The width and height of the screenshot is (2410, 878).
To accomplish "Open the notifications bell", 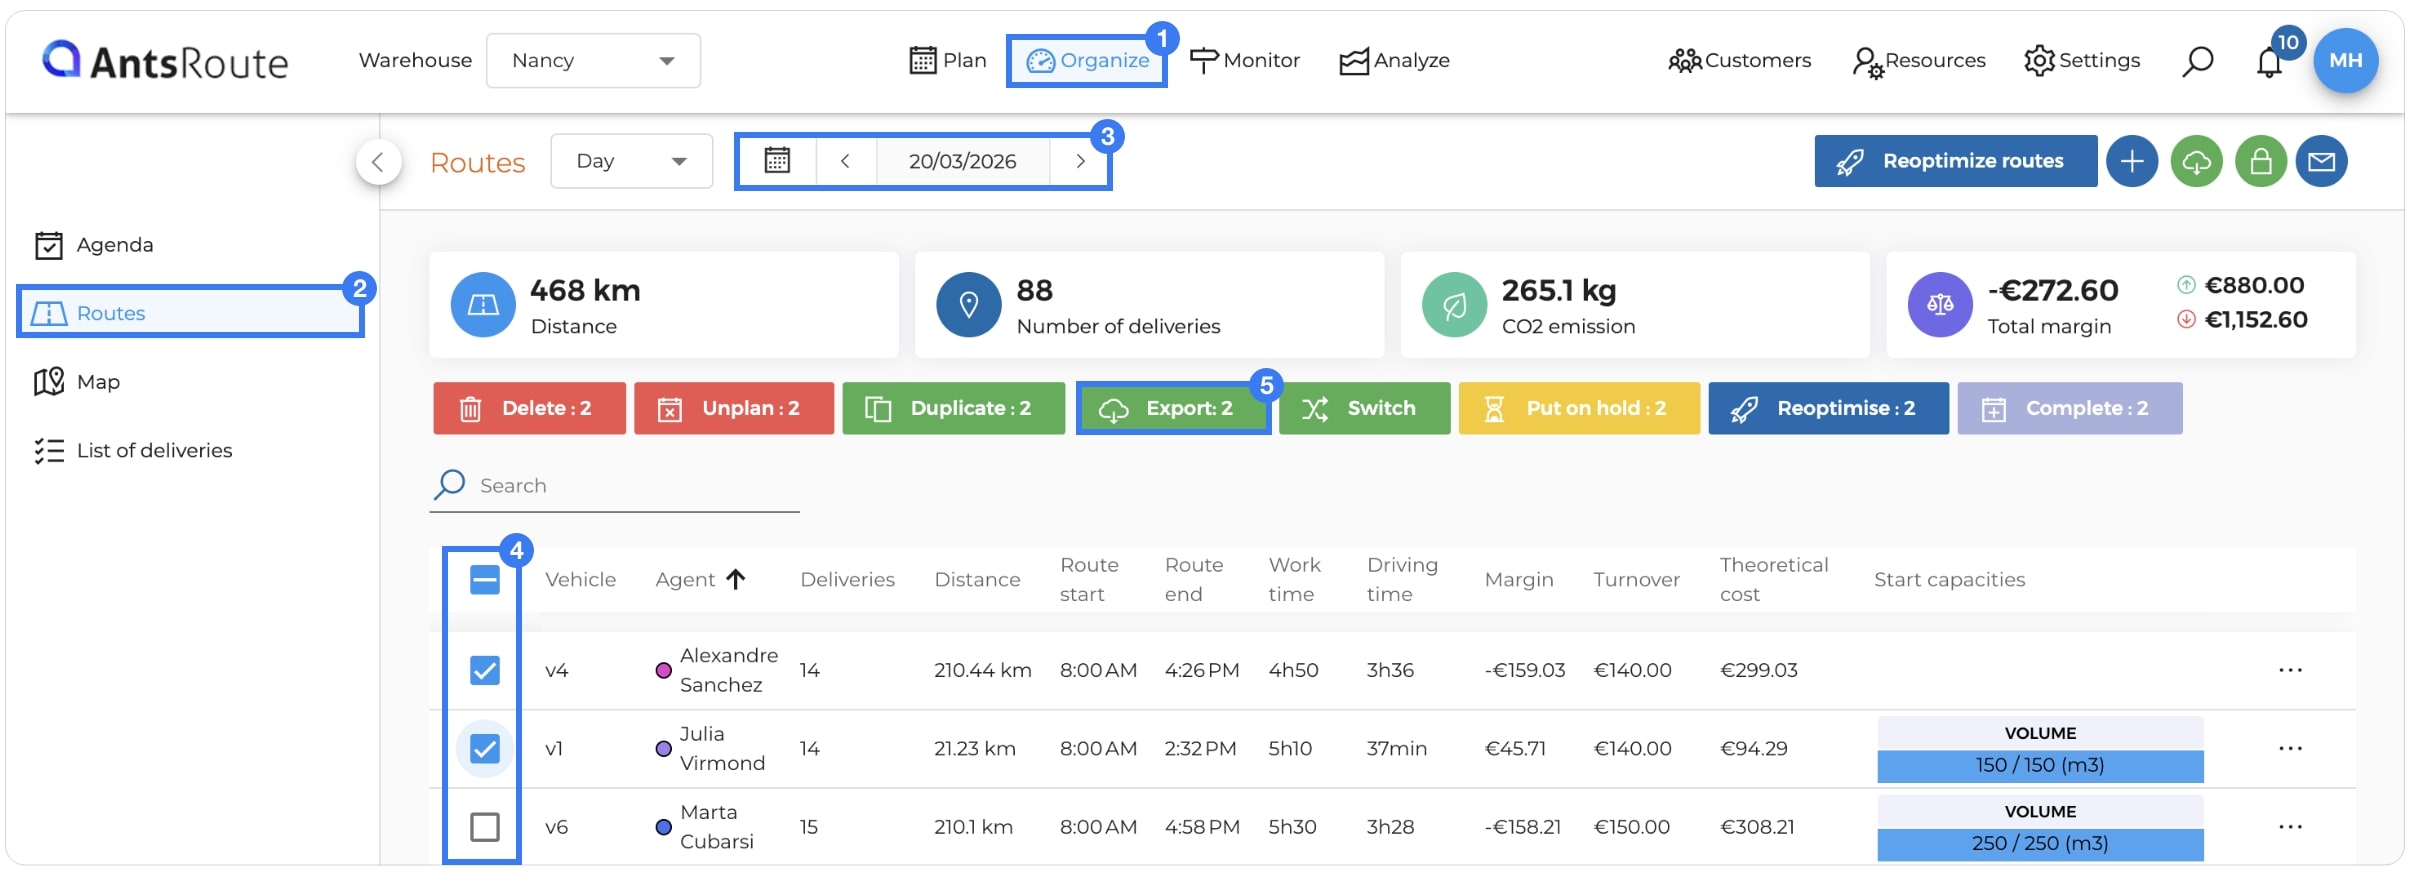I will click(2269, 62).
